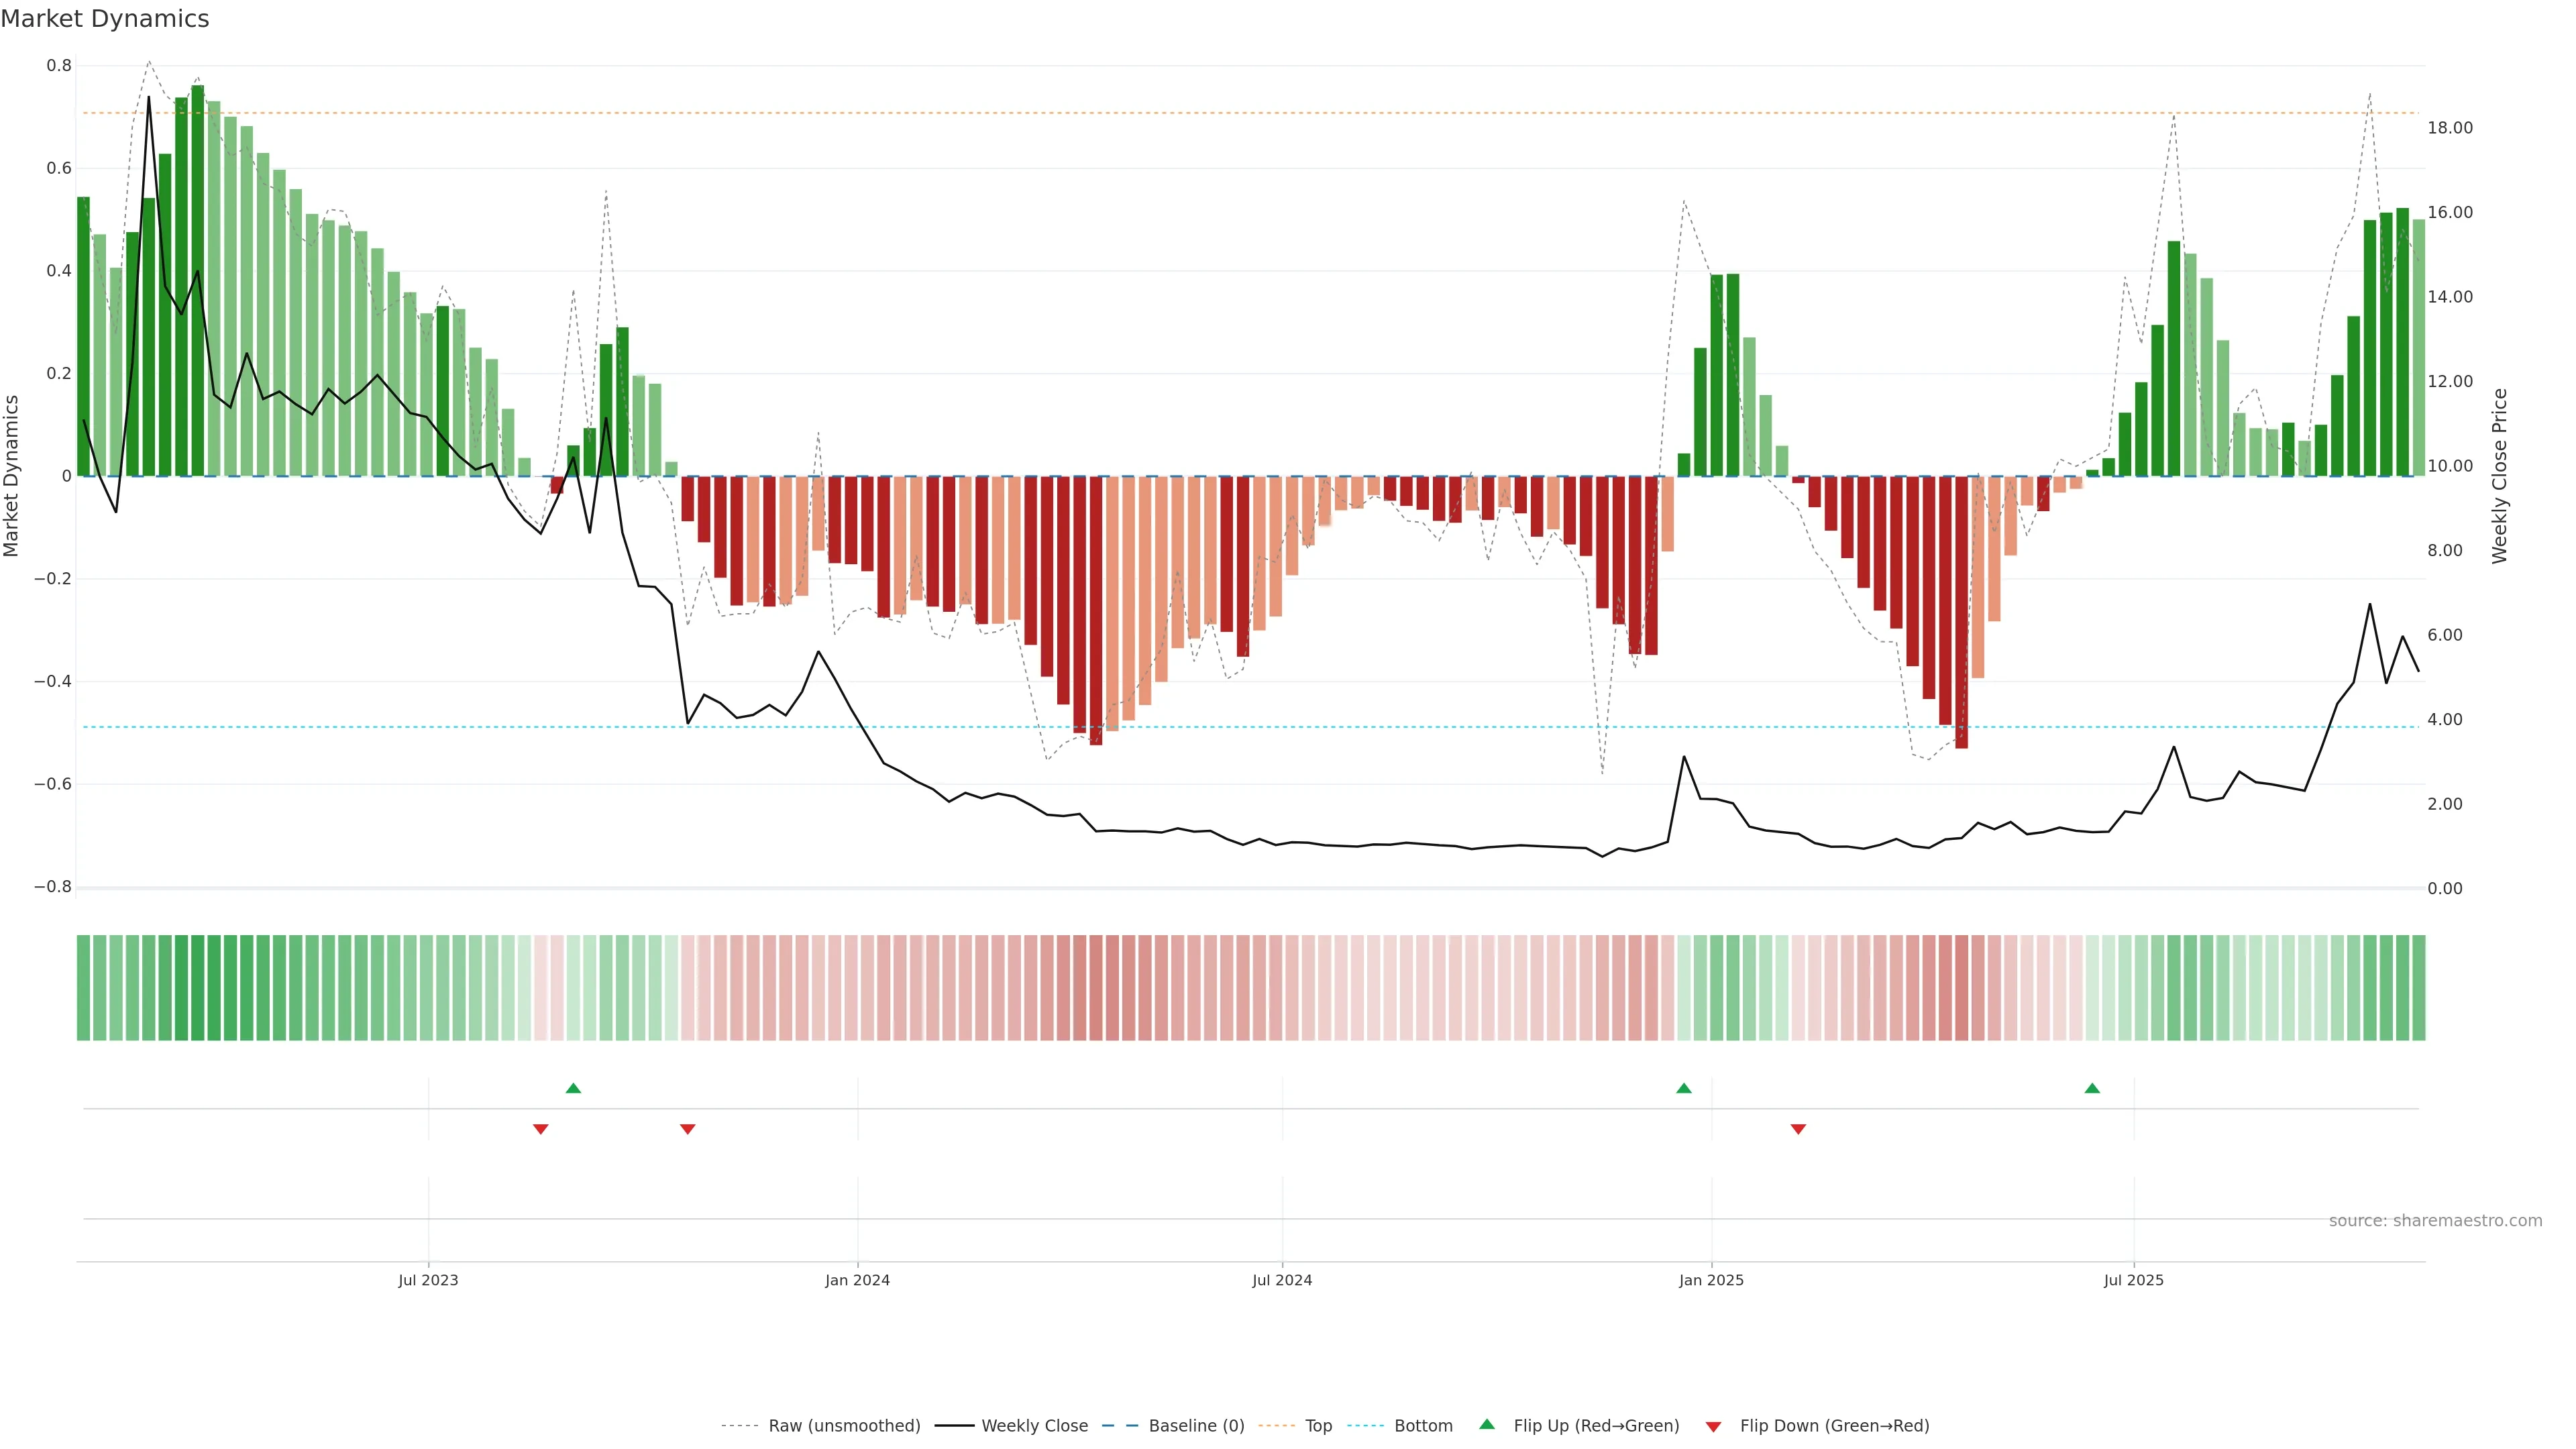Hide the Bottom threshold series via legend

coord(1423,1426)
